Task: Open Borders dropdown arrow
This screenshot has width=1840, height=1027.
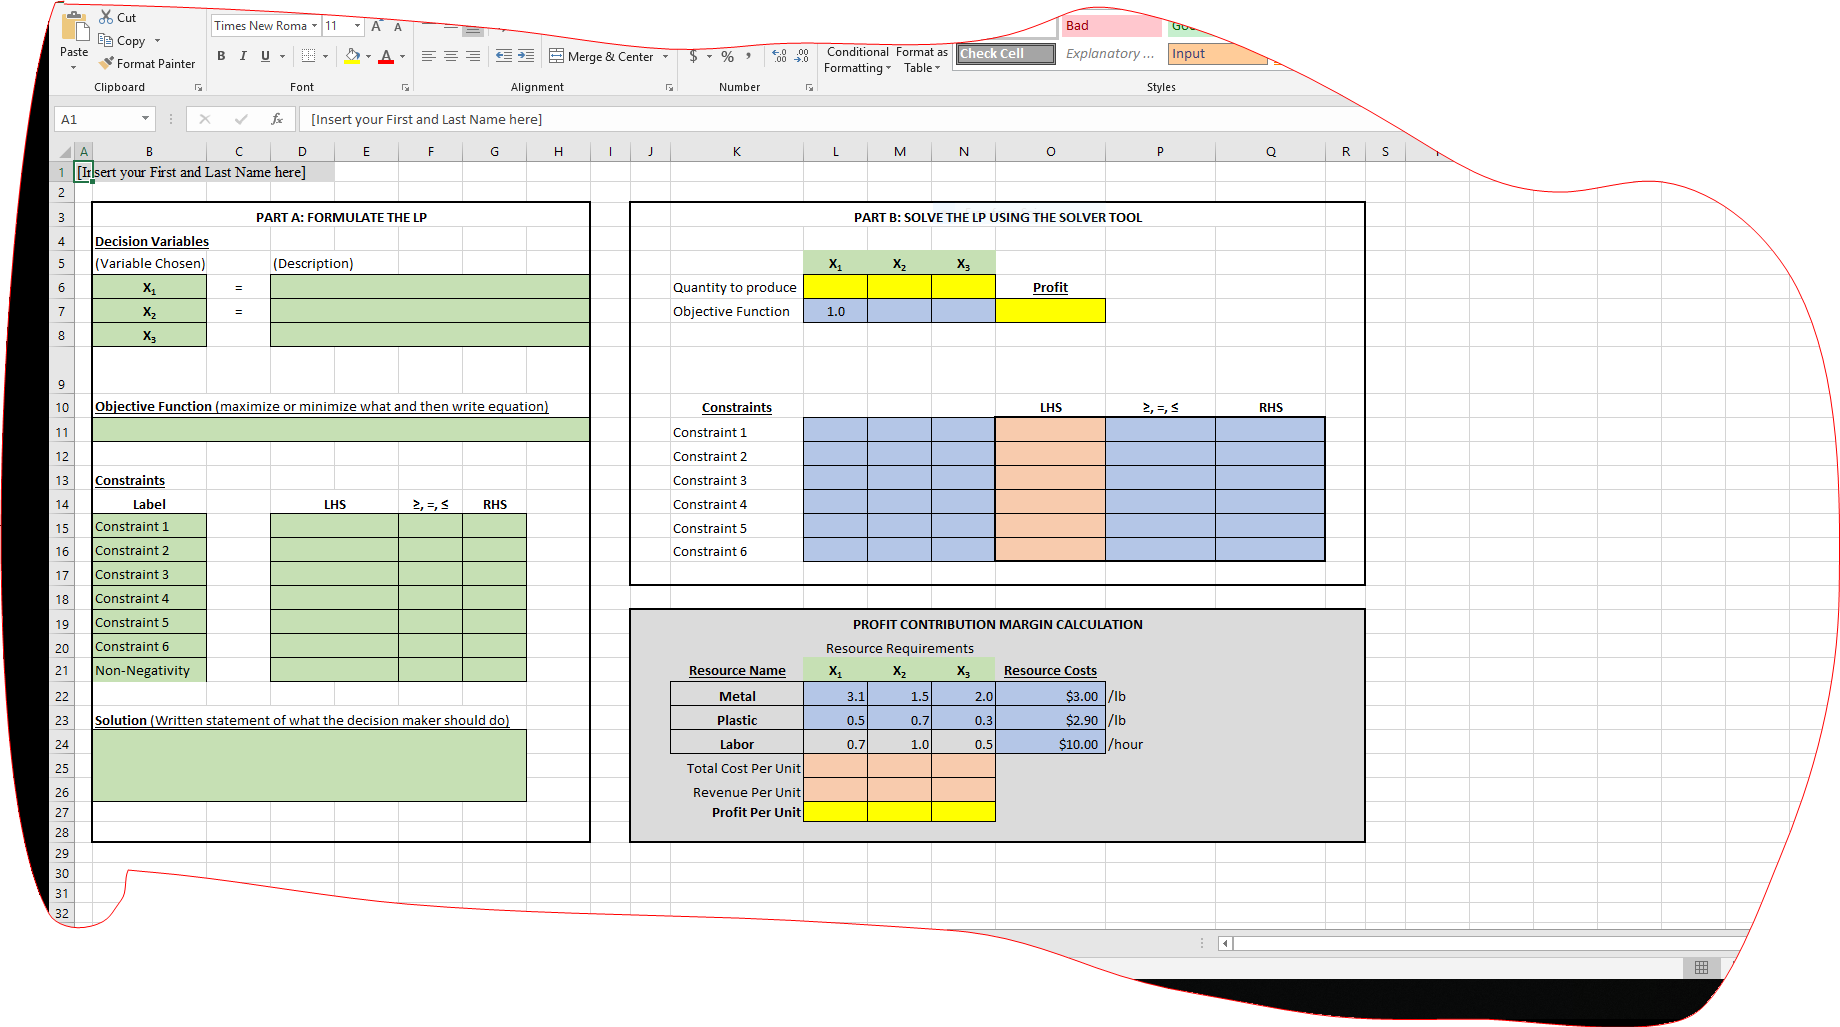Action: 325,56
